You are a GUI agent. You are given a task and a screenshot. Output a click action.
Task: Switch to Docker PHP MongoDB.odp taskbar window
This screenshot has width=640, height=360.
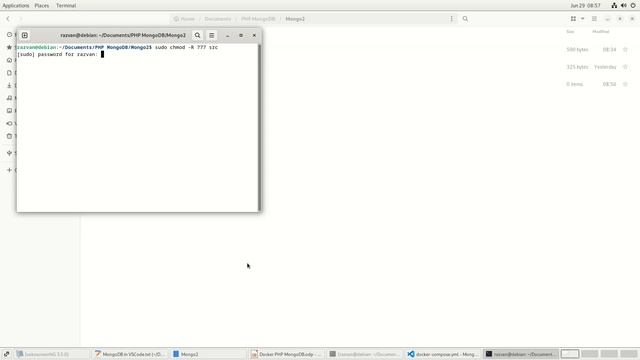coord(287,354)
